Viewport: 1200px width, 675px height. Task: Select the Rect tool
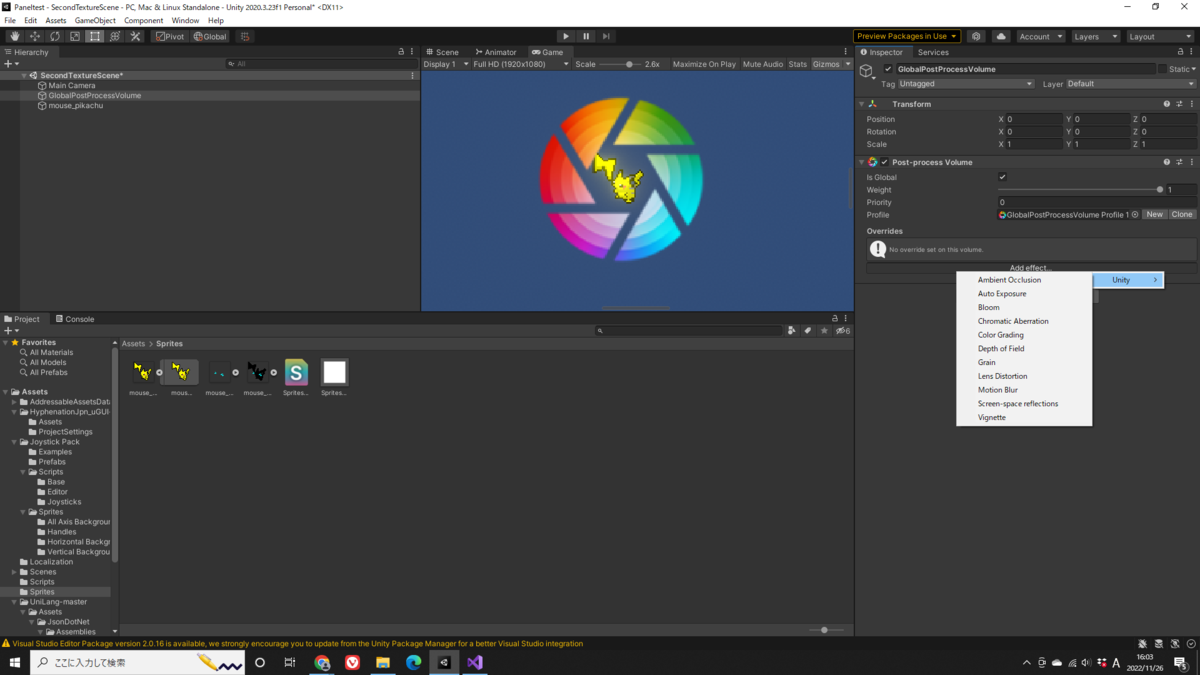[94, 36]
